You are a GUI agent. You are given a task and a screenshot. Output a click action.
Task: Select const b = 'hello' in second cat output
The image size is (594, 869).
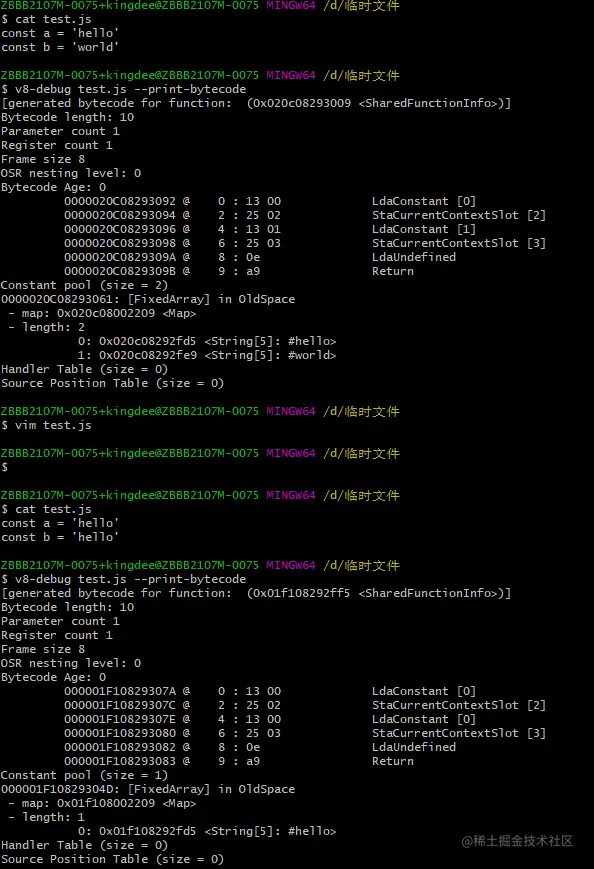click(60, 537)
